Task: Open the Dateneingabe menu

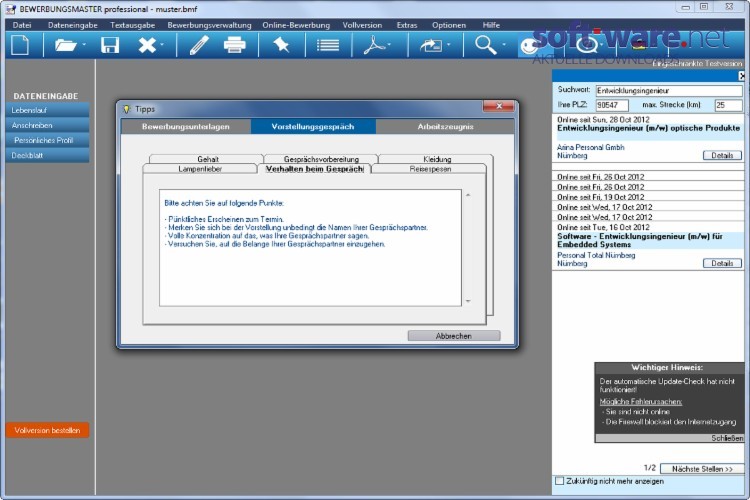Action: click(x=72, y=25)
